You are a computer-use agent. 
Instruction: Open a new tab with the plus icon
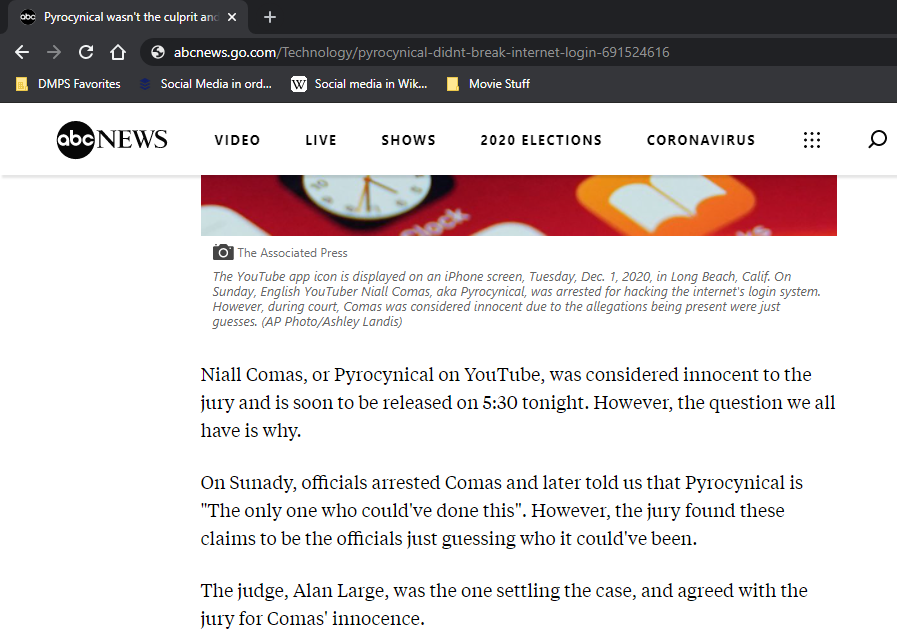(x=270, y=17)
